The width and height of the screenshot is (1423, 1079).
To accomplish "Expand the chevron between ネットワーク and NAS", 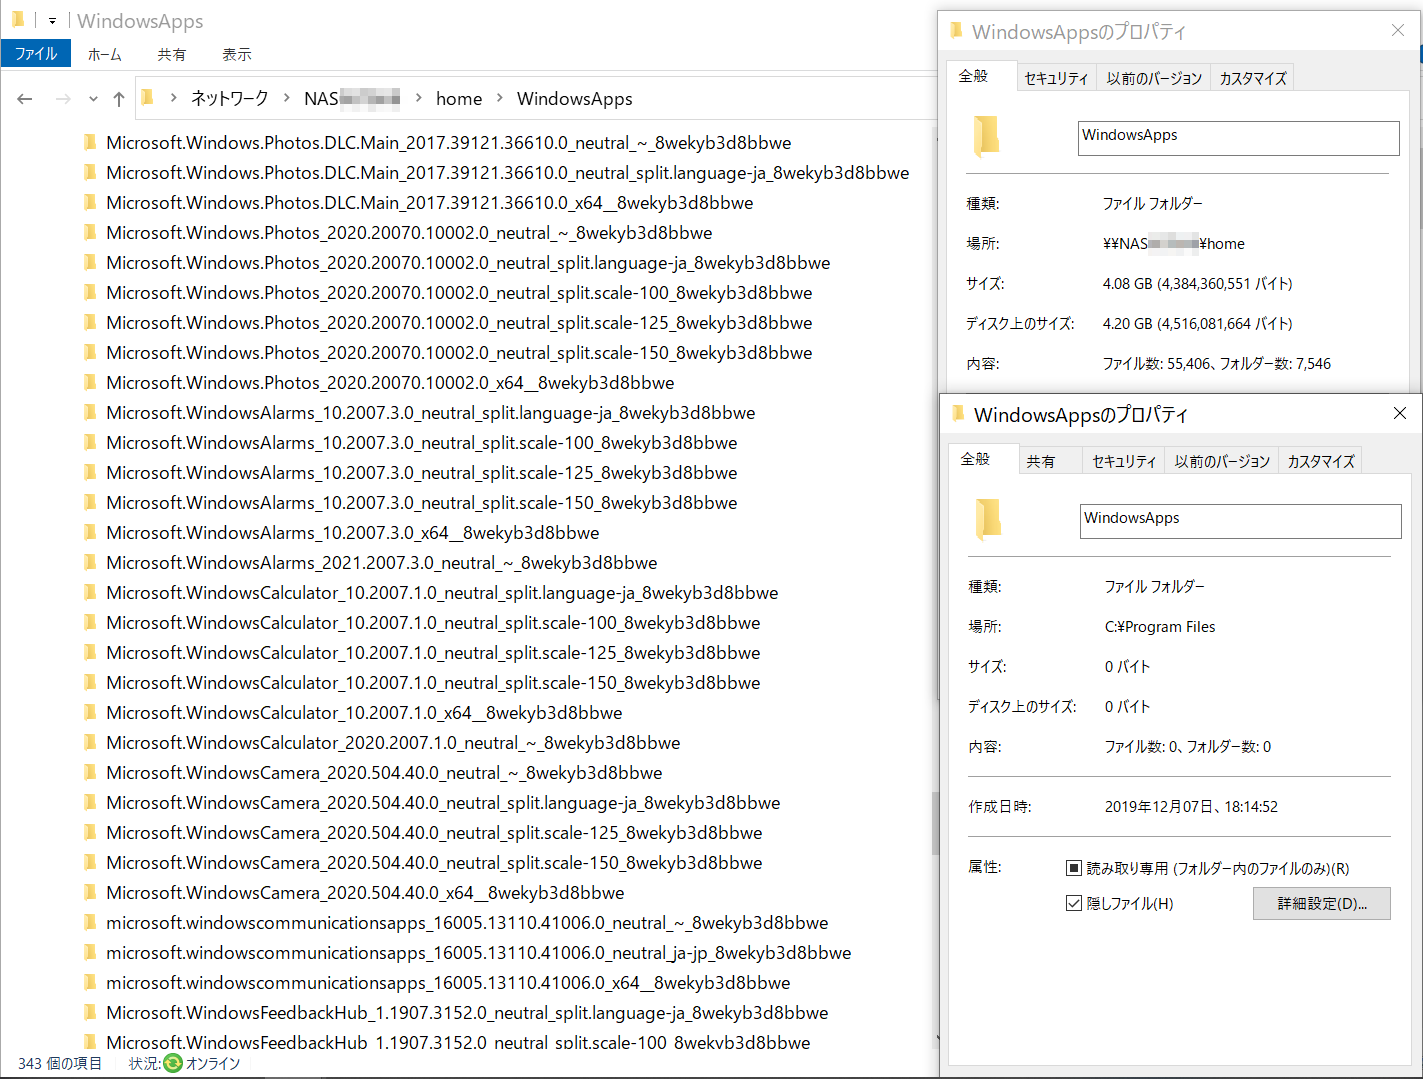I will (287, 98).
